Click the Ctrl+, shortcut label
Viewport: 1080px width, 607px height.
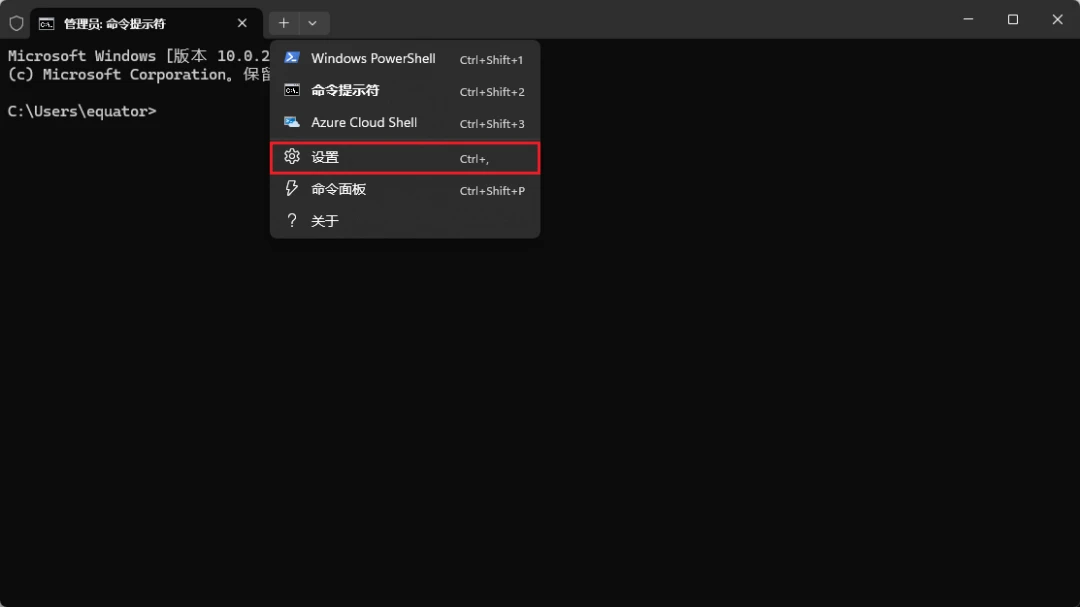coord(474,159)
